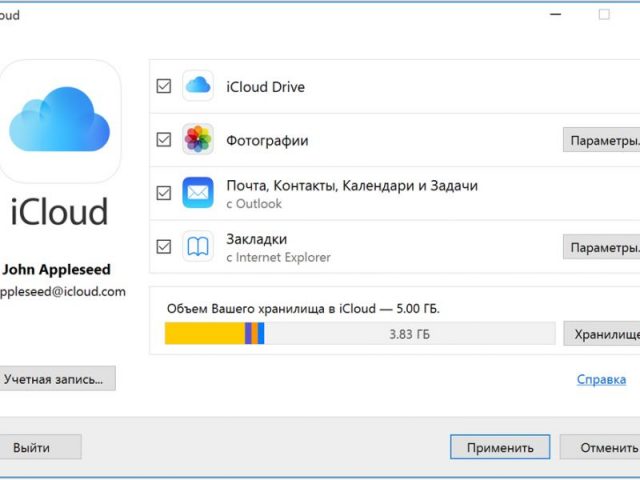This screenshot has width=640, height=480.
Task: Click the Учетная запись button
Action: (x=57, y=379)
